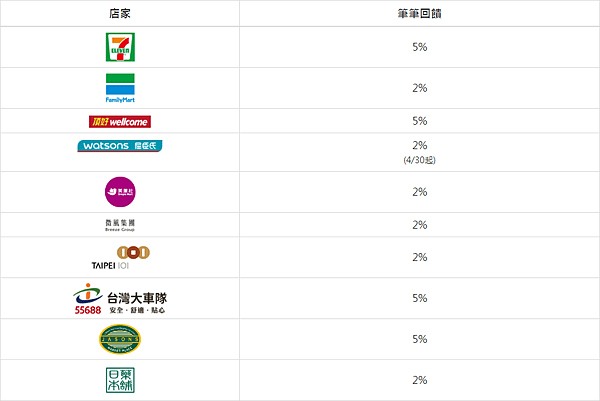This screenshot has width=600, height=401.
Task: Open the Taipei 101 logo
Action: [120, 258]
